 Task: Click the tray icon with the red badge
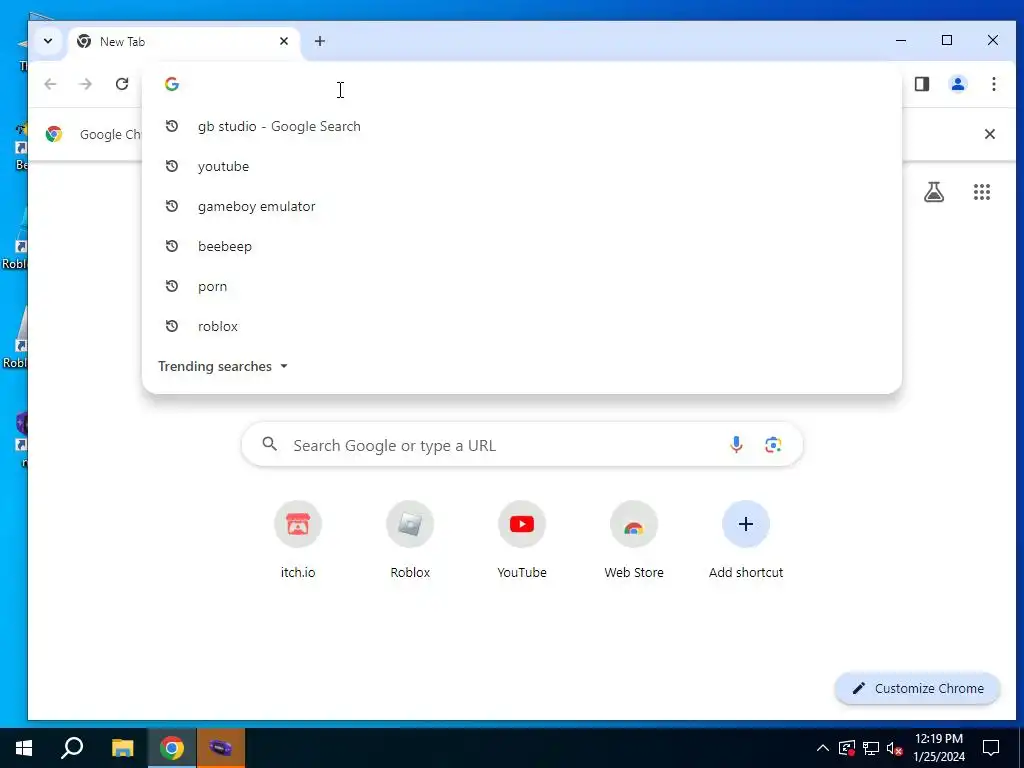point(847,748)
